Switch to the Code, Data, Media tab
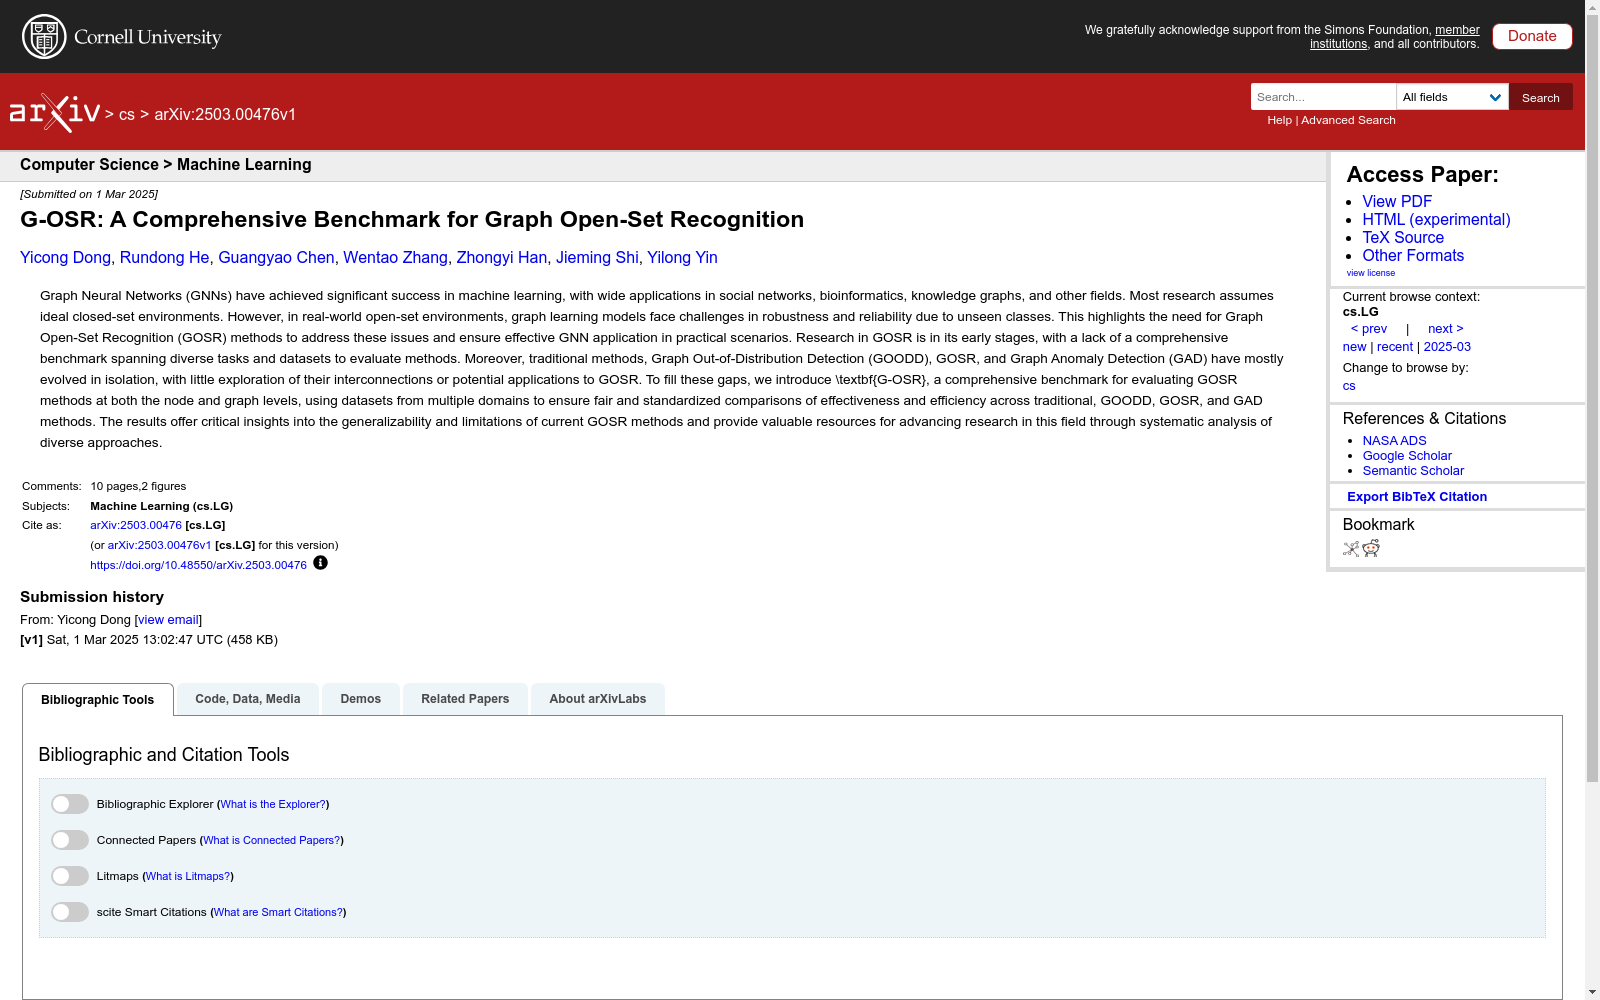 247,698
